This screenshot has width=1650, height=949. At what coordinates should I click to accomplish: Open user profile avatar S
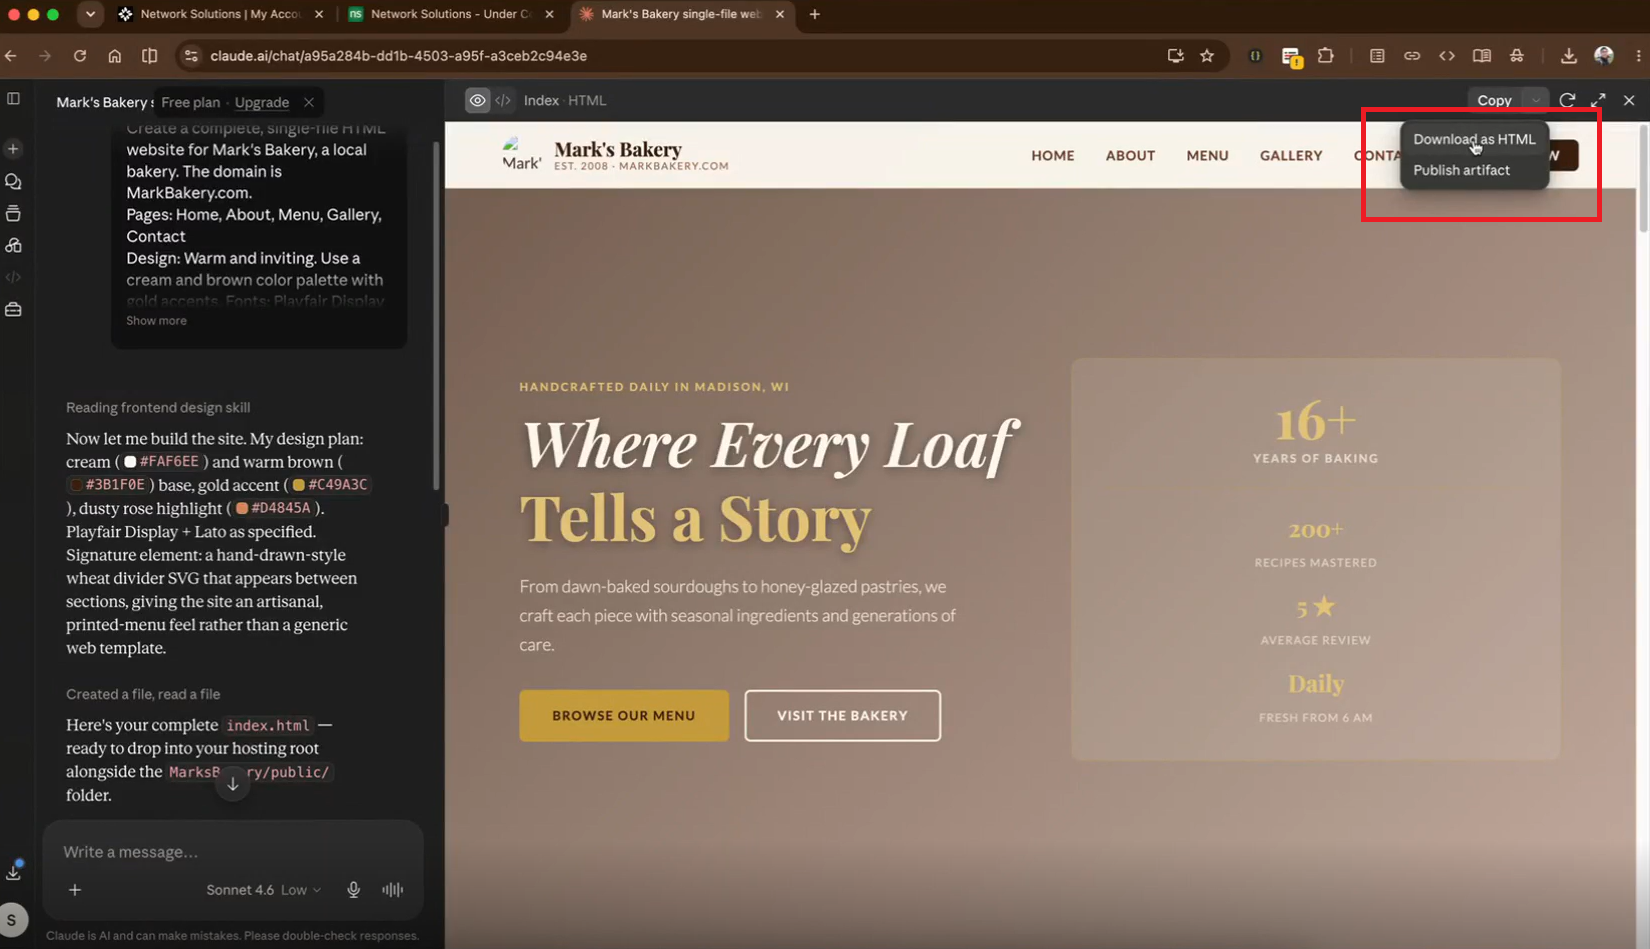point(12,920)
